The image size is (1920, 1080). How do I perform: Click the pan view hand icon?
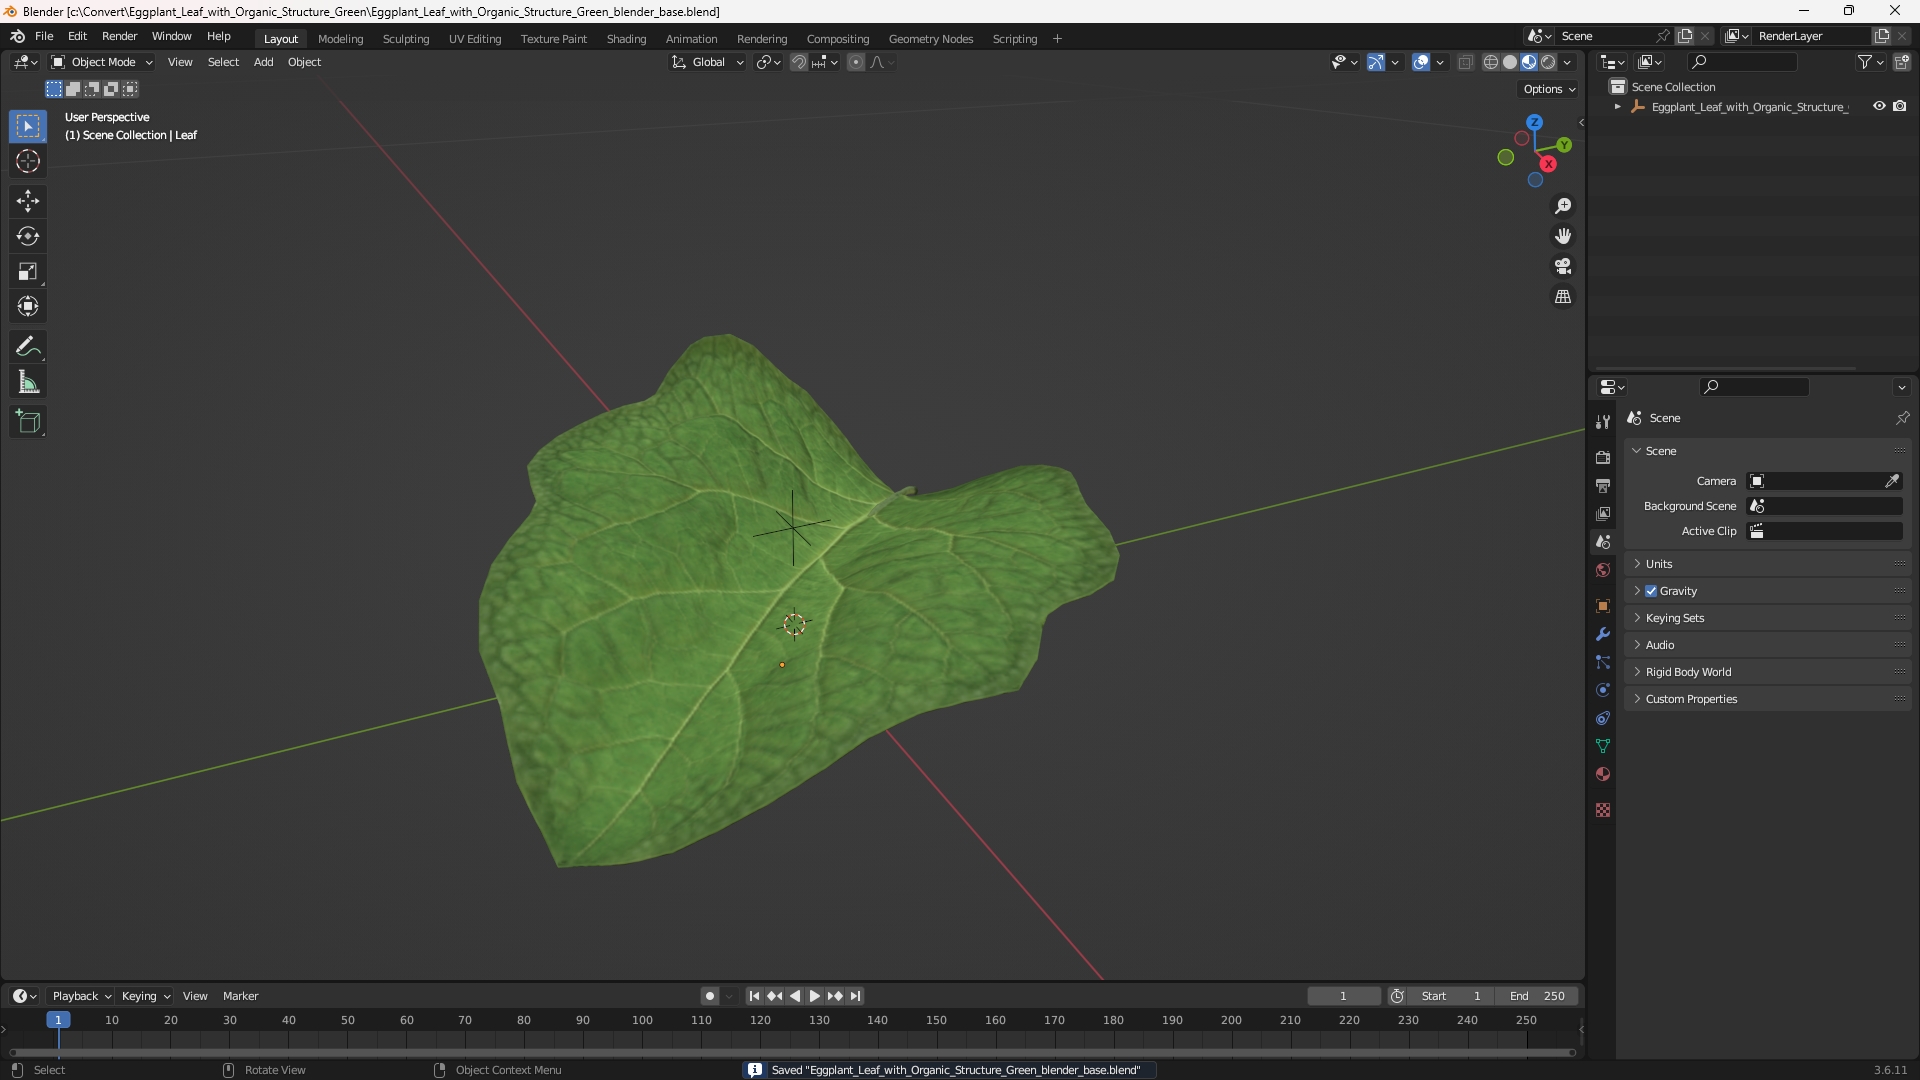[1563, 236]
